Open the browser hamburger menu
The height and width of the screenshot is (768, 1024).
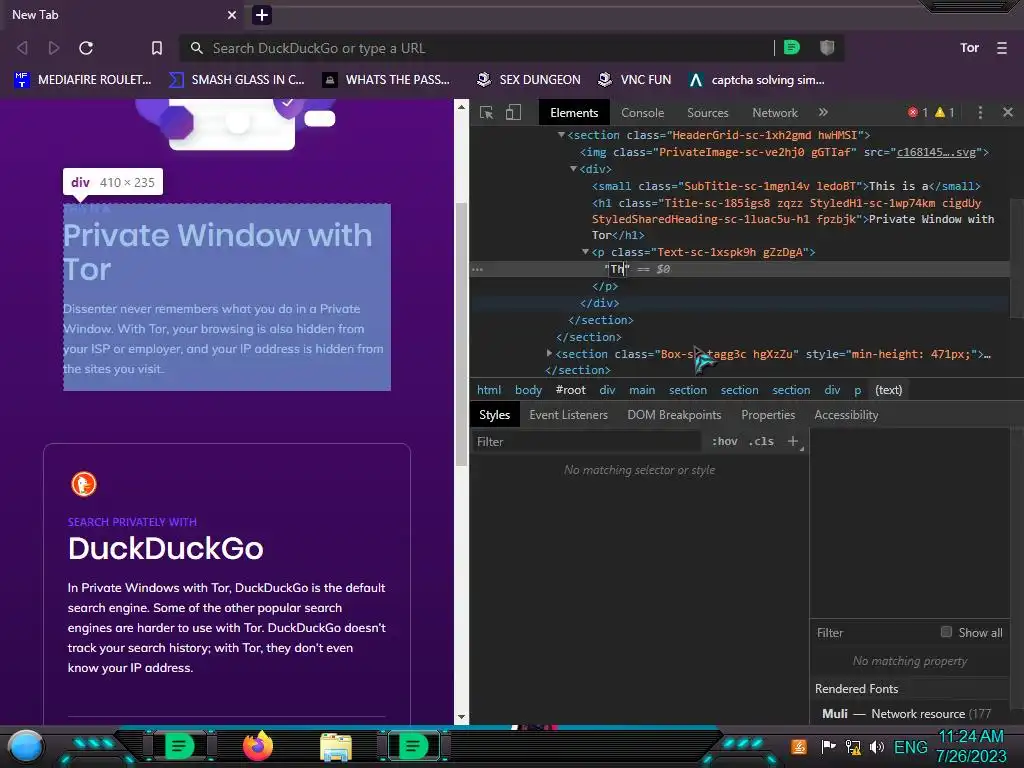pyautogui.click(x=1002, y=48)
